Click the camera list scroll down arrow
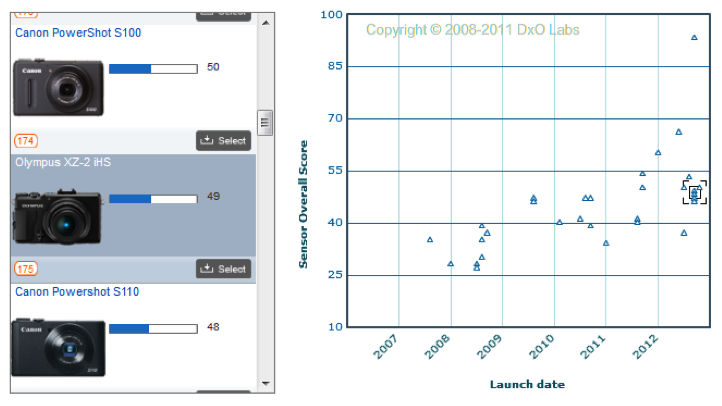The image size is (722, 406). (x=266, y=383)
